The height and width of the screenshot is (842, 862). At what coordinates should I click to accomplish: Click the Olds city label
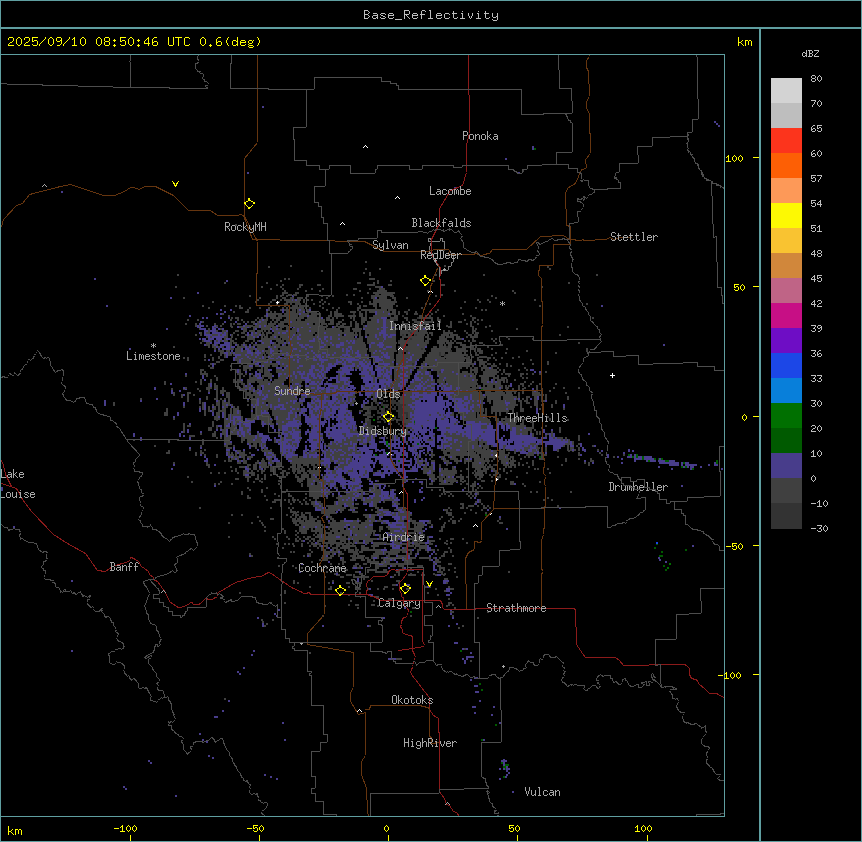pyautogui.click(x=388, y=394)
